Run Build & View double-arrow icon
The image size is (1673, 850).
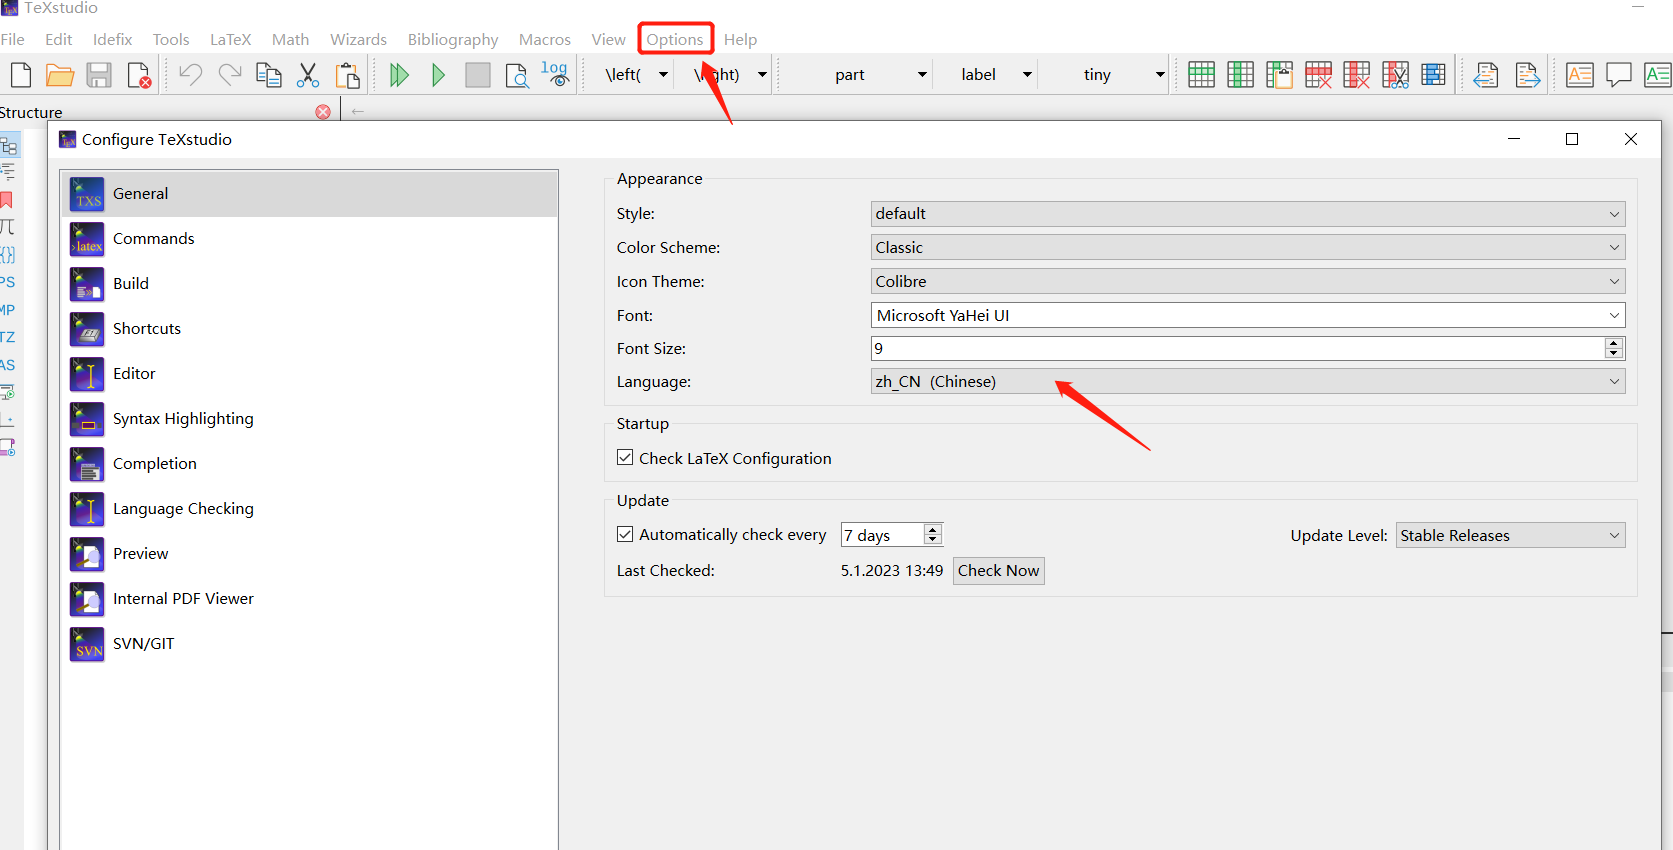(x=399, y=75)
